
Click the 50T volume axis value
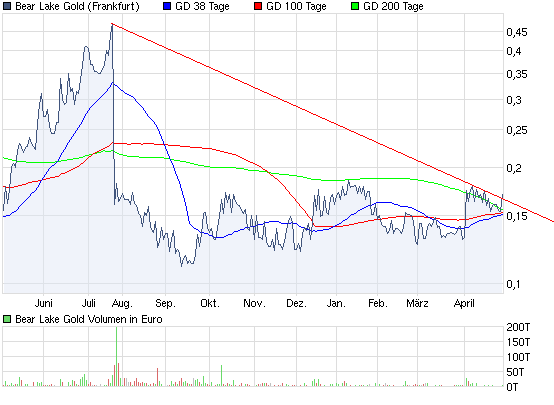pyautogui.click(x=515, y=372)
